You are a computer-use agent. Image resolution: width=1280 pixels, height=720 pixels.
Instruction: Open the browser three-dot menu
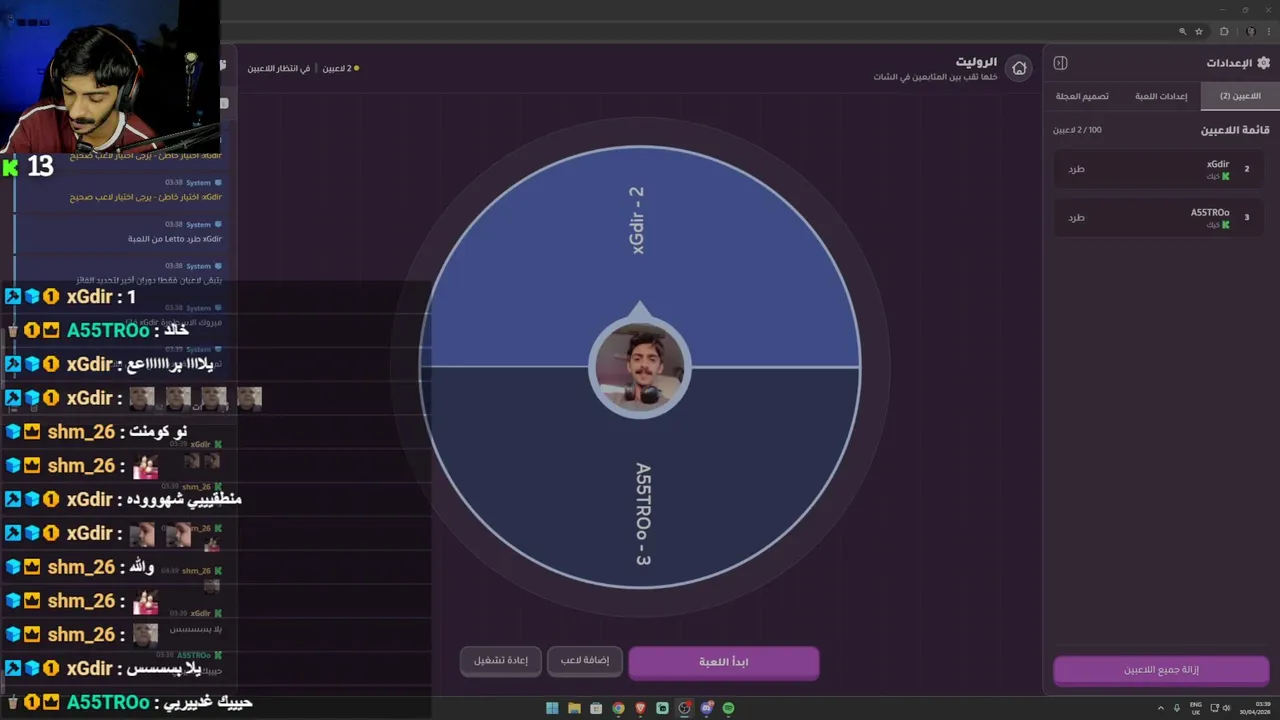[1269, 32]
